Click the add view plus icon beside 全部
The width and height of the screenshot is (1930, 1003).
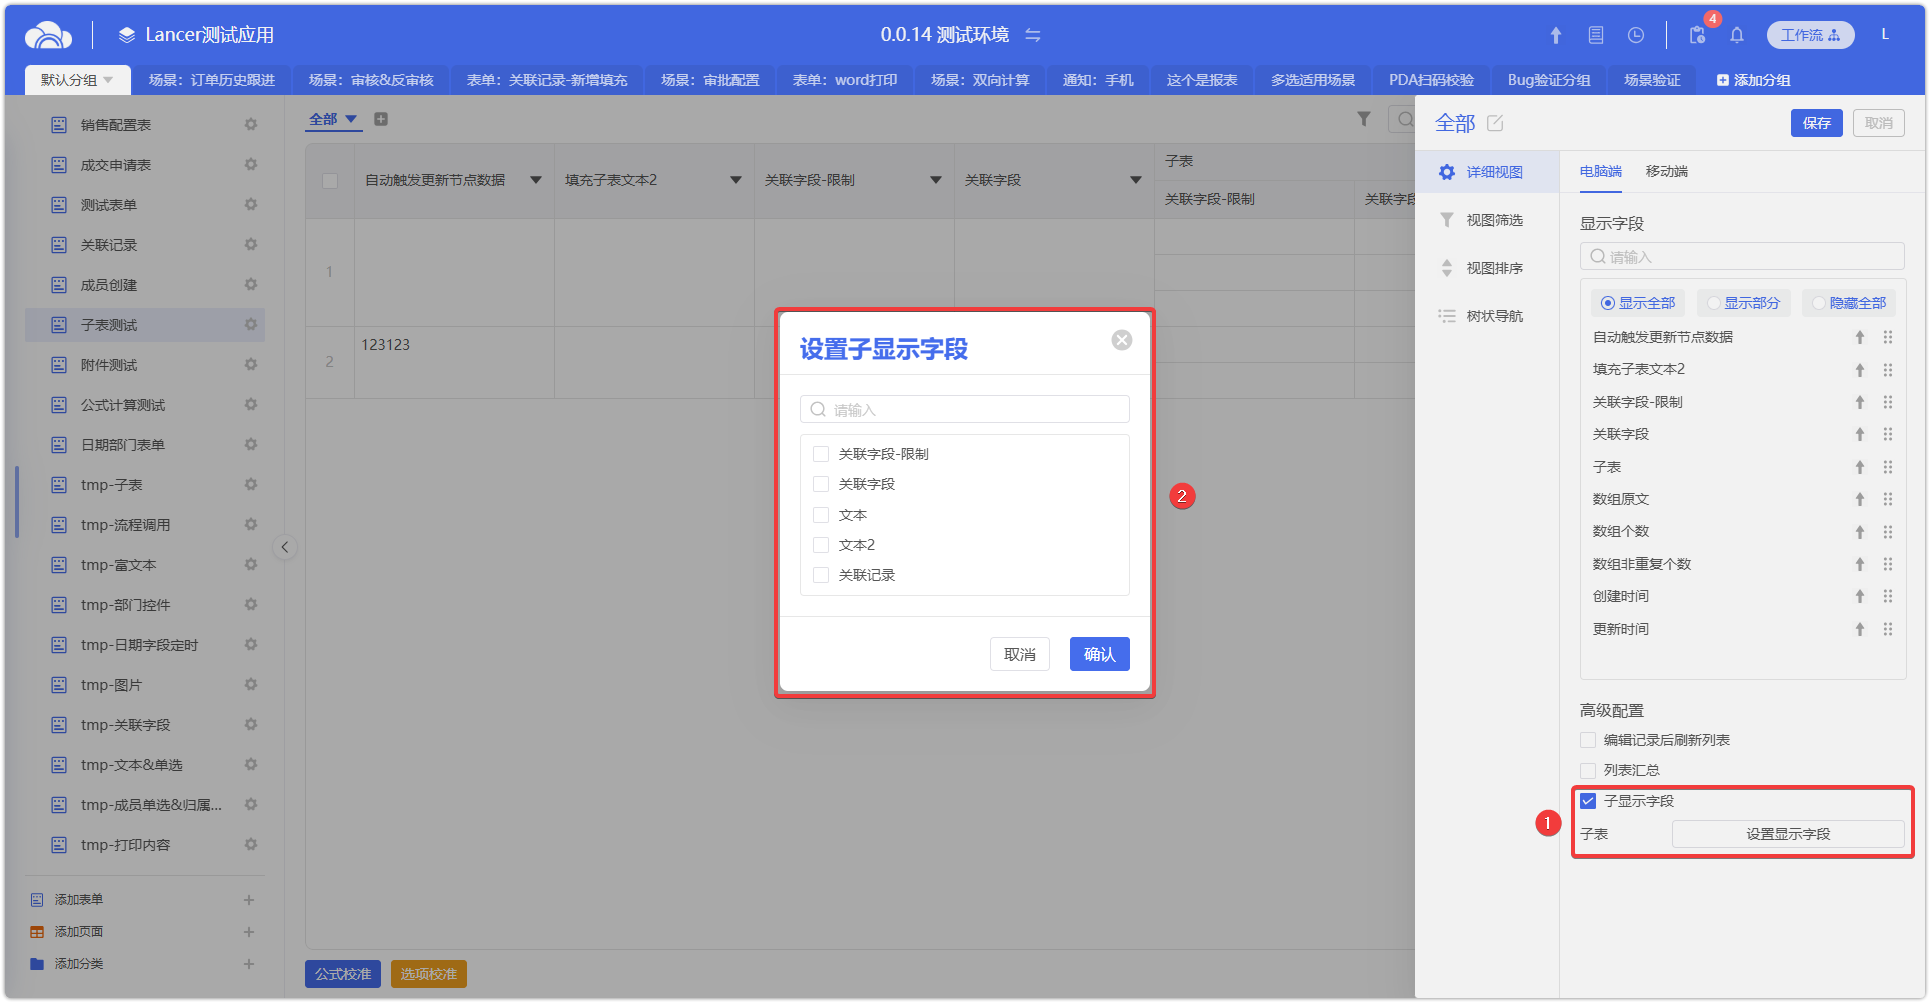(381, 119)
